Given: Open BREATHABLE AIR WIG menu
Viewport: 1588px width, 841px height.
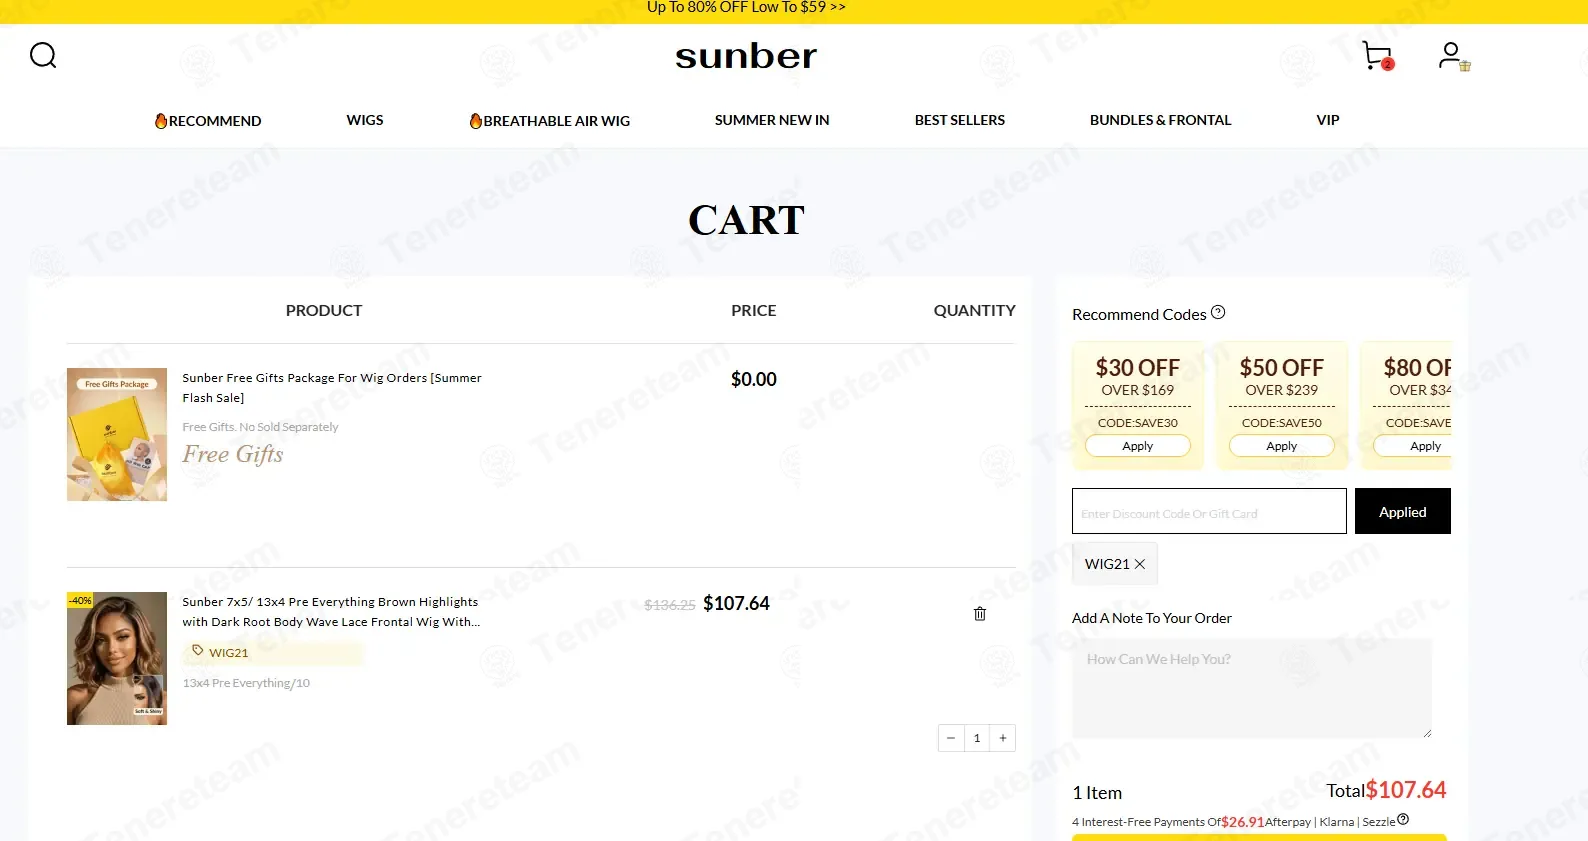Looking at the screenshot, I should pos(550,121).
